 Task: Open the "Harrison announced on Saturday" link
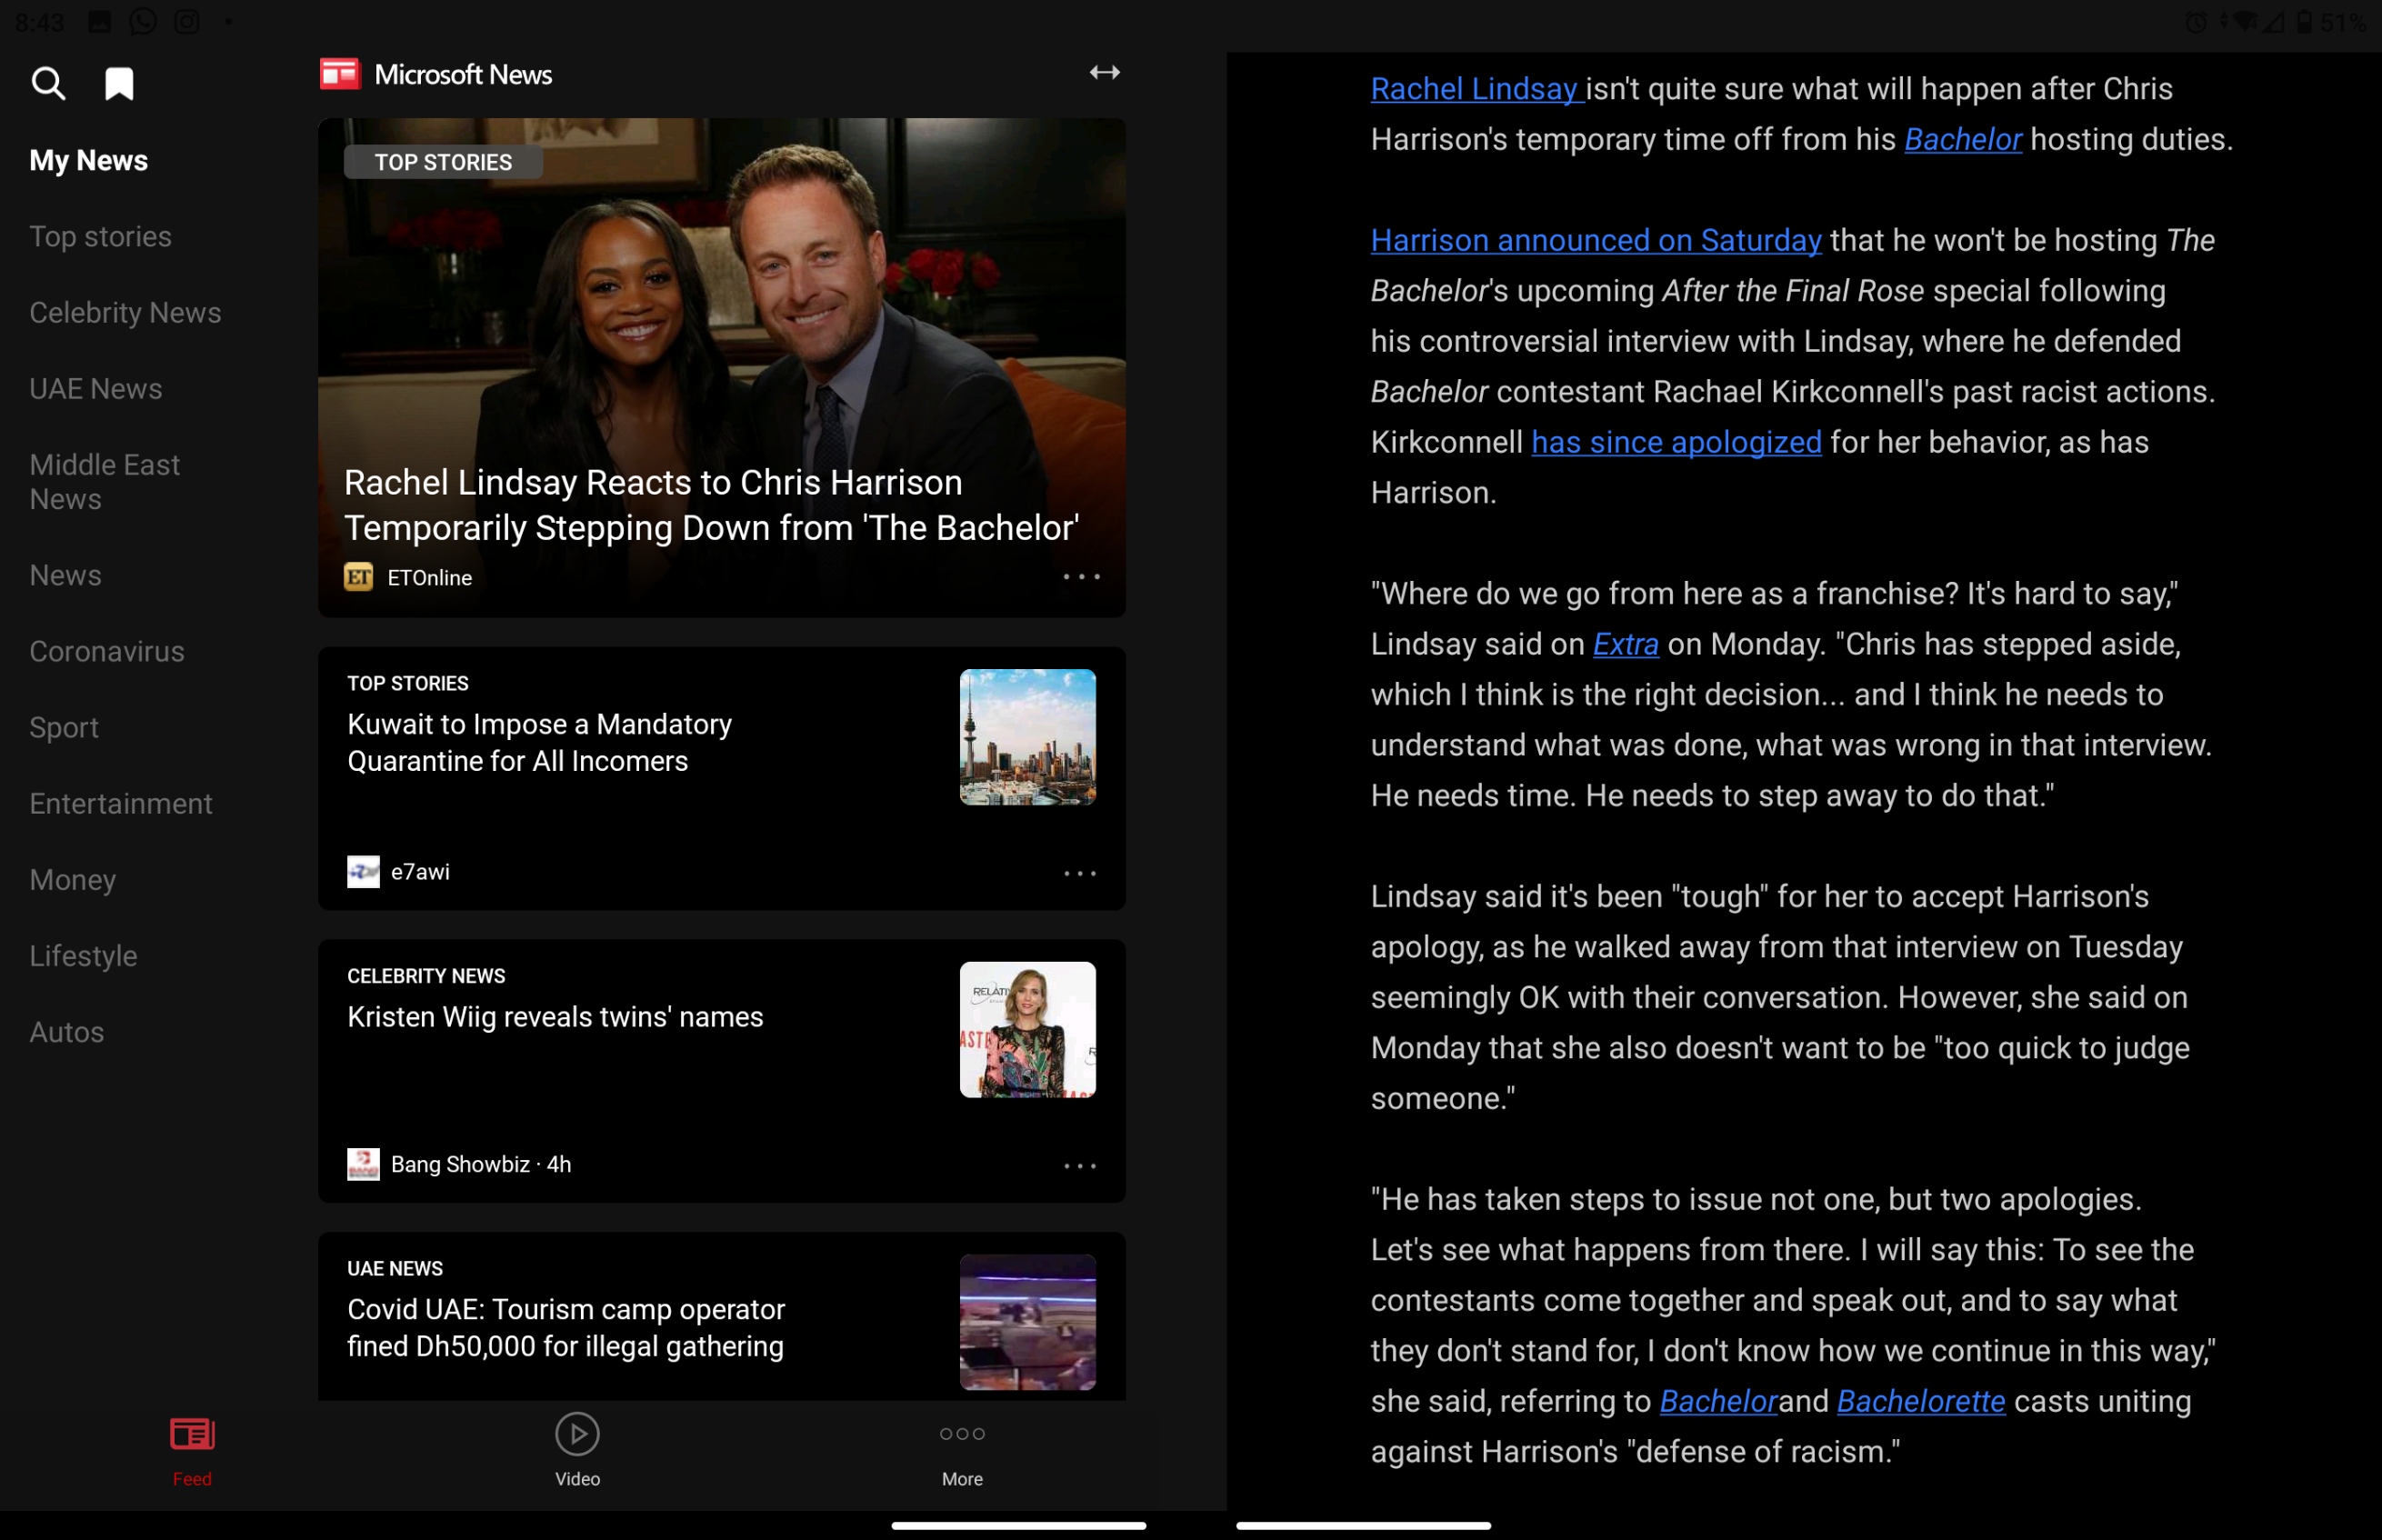(x=1595, y=240)
